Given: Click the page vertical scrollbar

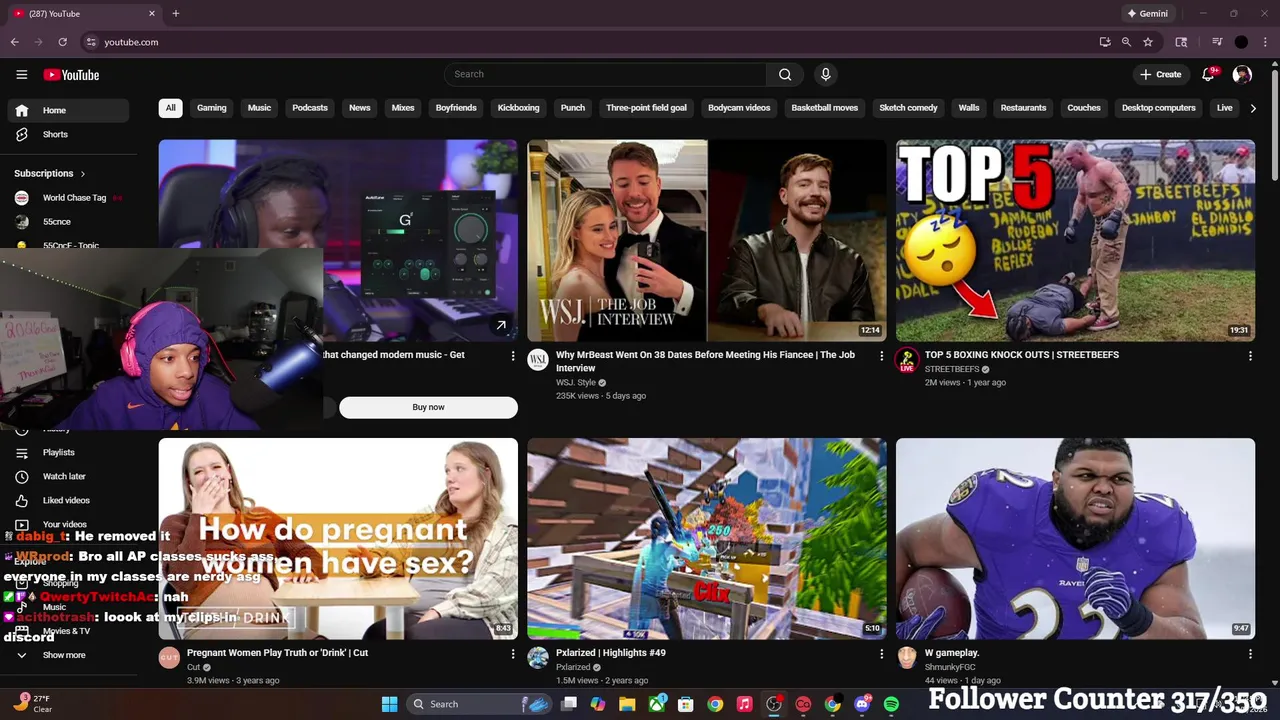Looking at the screenshot, I should click(x=1274, y=125).
